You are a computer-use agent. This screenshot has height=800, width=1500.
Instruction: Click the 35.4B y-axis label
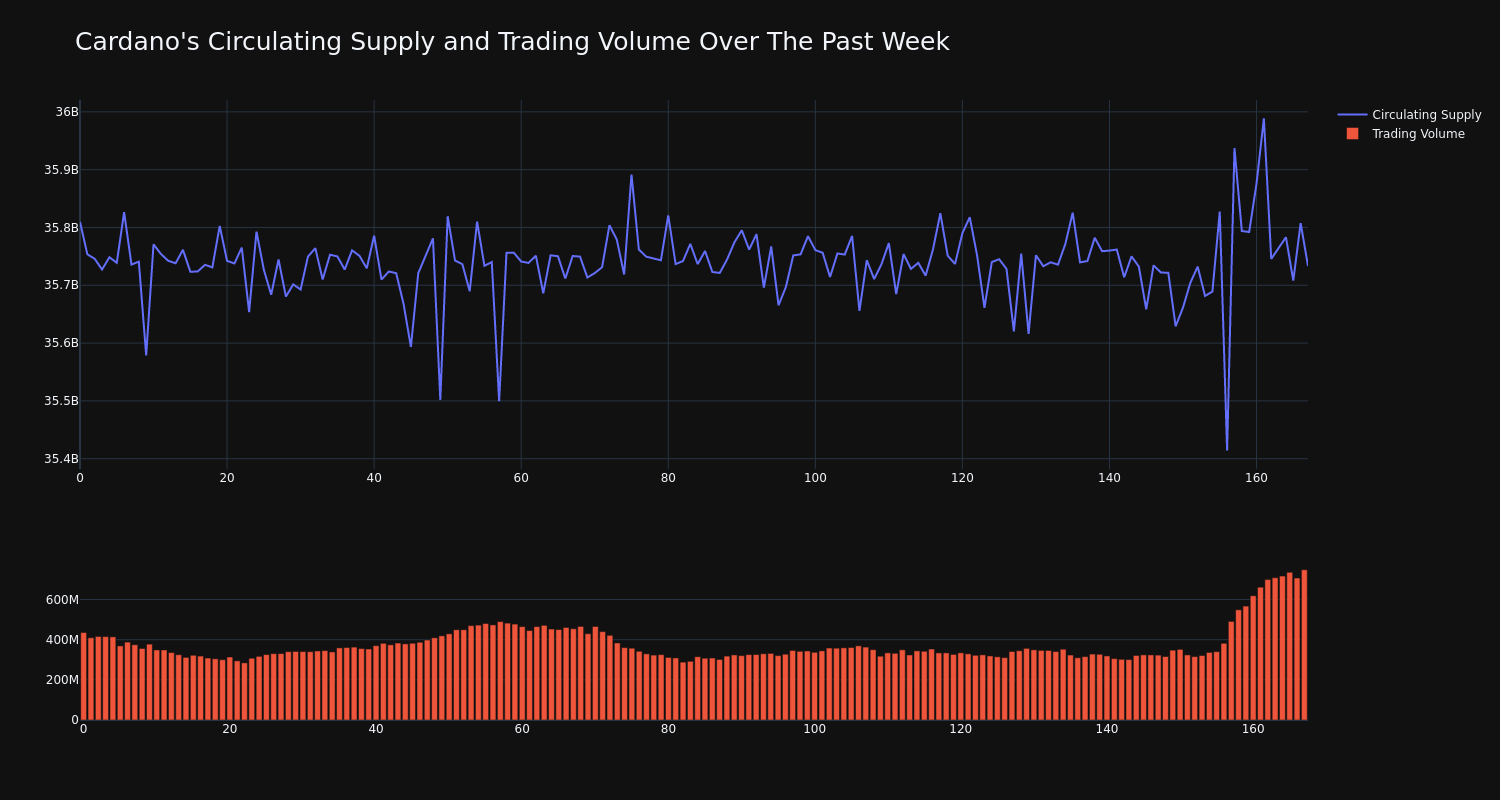coord(61,459)
